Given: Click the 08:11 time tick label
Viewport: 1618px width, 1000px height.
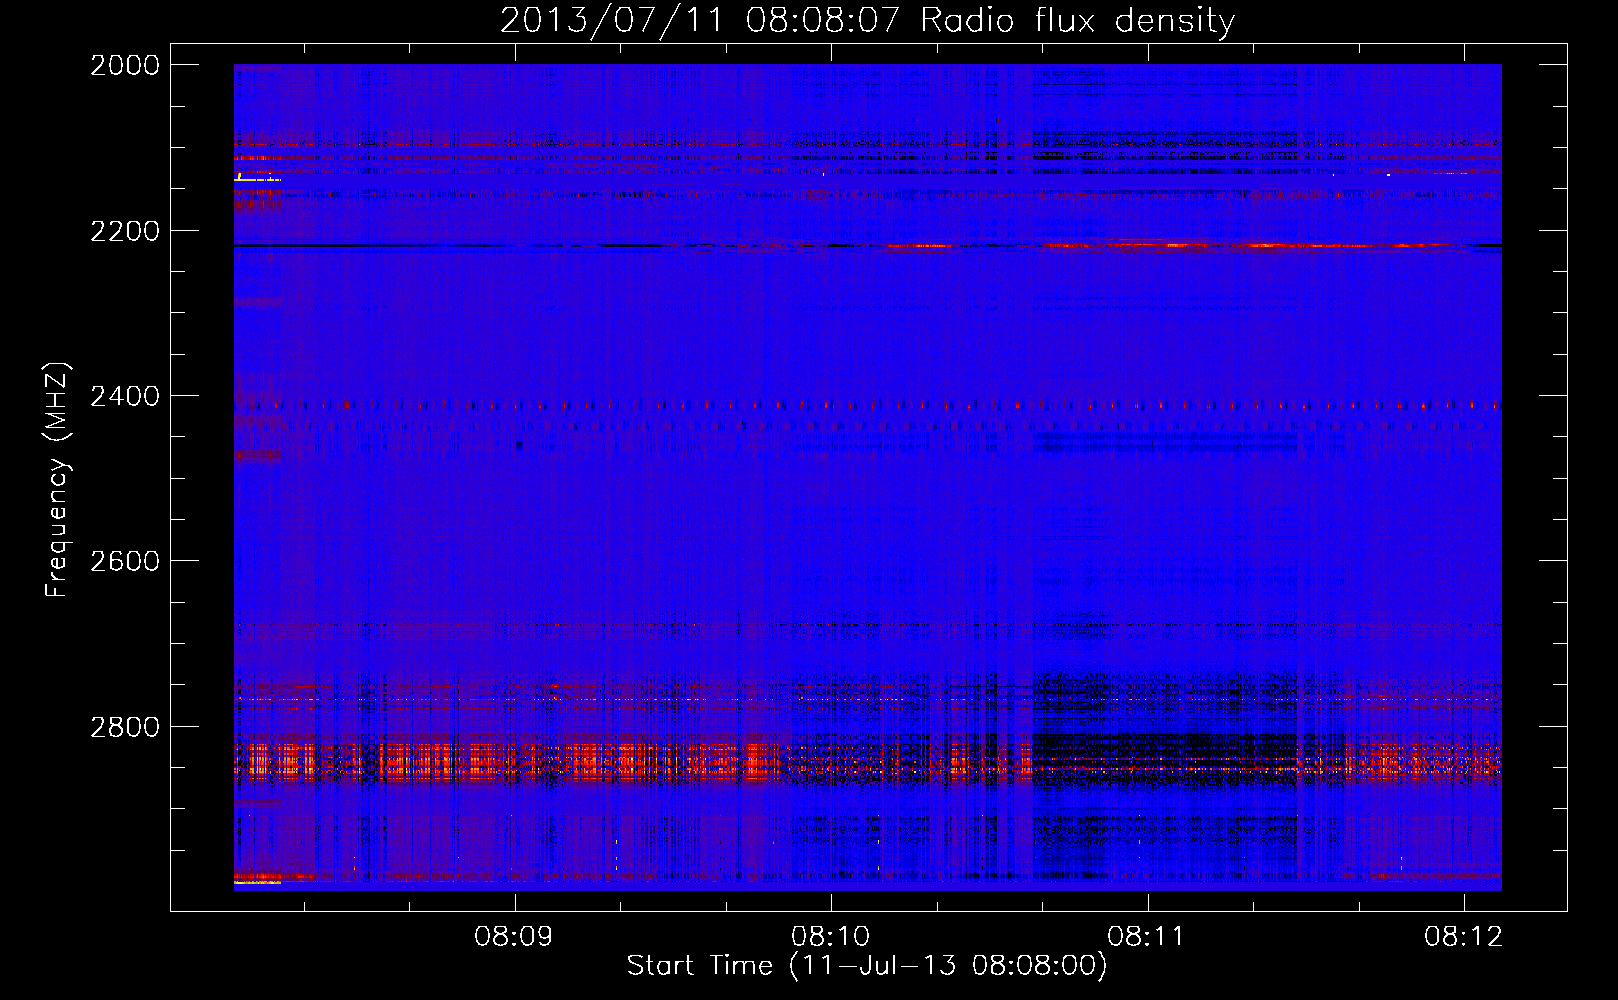Looking at the screenshot, I should pyautogui.click(x=1147, y=937).
